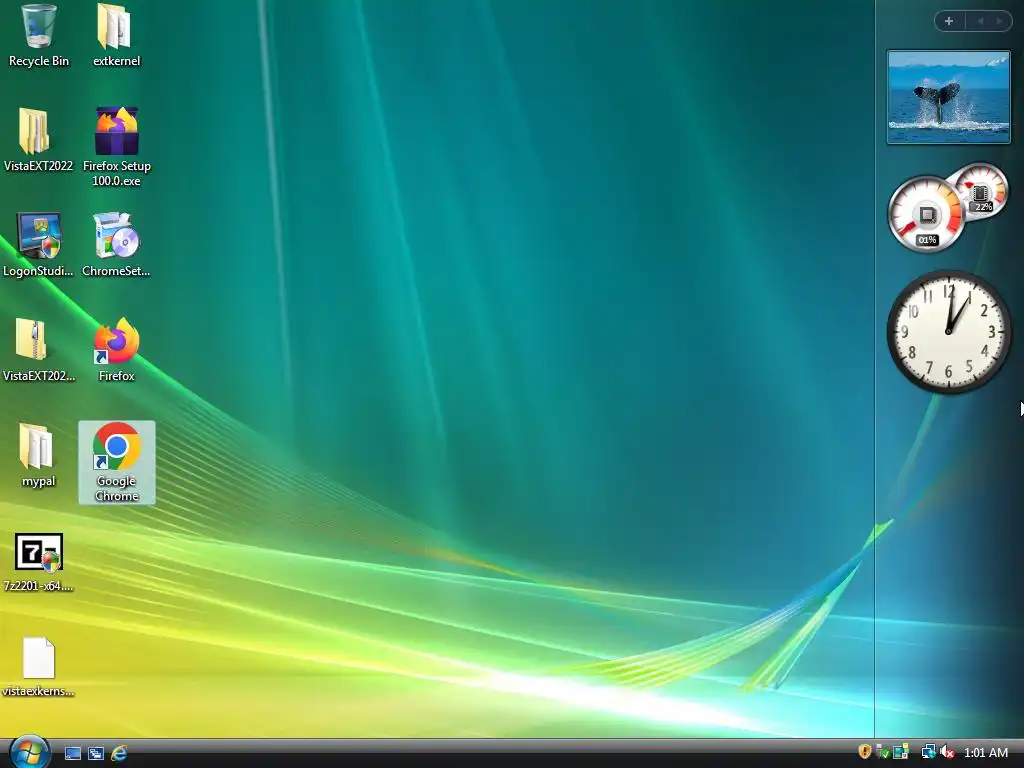This screenshot has width=1024, height=768.
Task: Launch Internet Explorer from Quick Launch
Action: tap(119, 754)
